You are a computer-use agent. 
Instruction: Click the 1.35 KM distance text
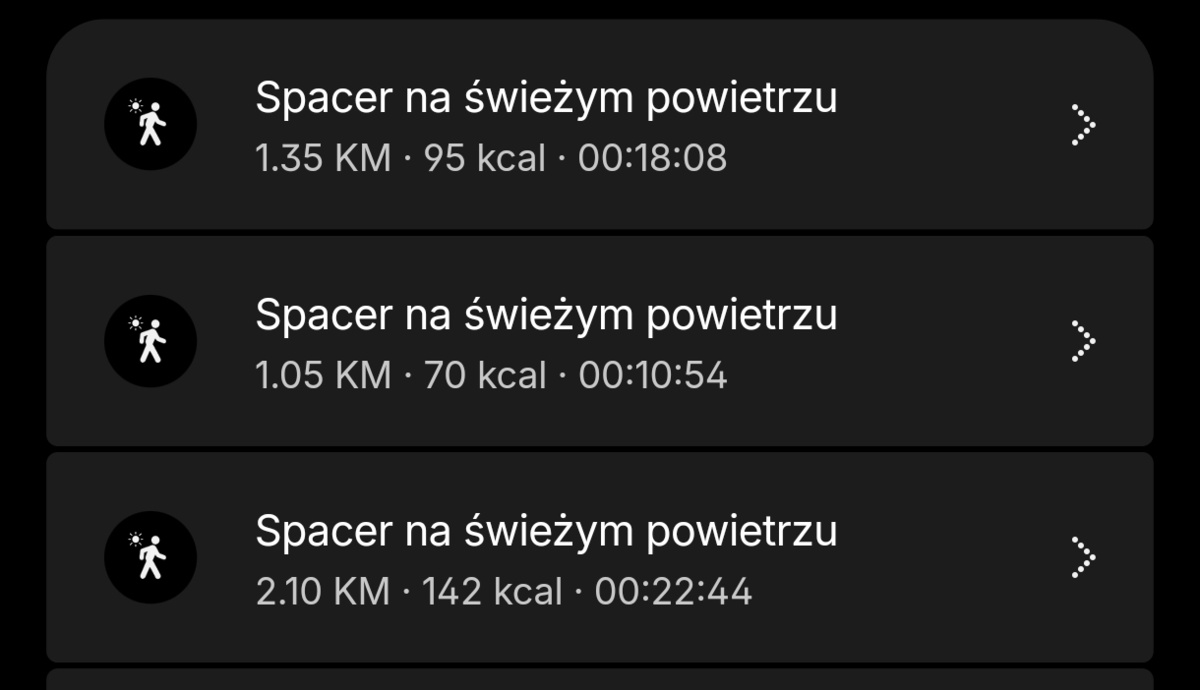click(323, 159)
